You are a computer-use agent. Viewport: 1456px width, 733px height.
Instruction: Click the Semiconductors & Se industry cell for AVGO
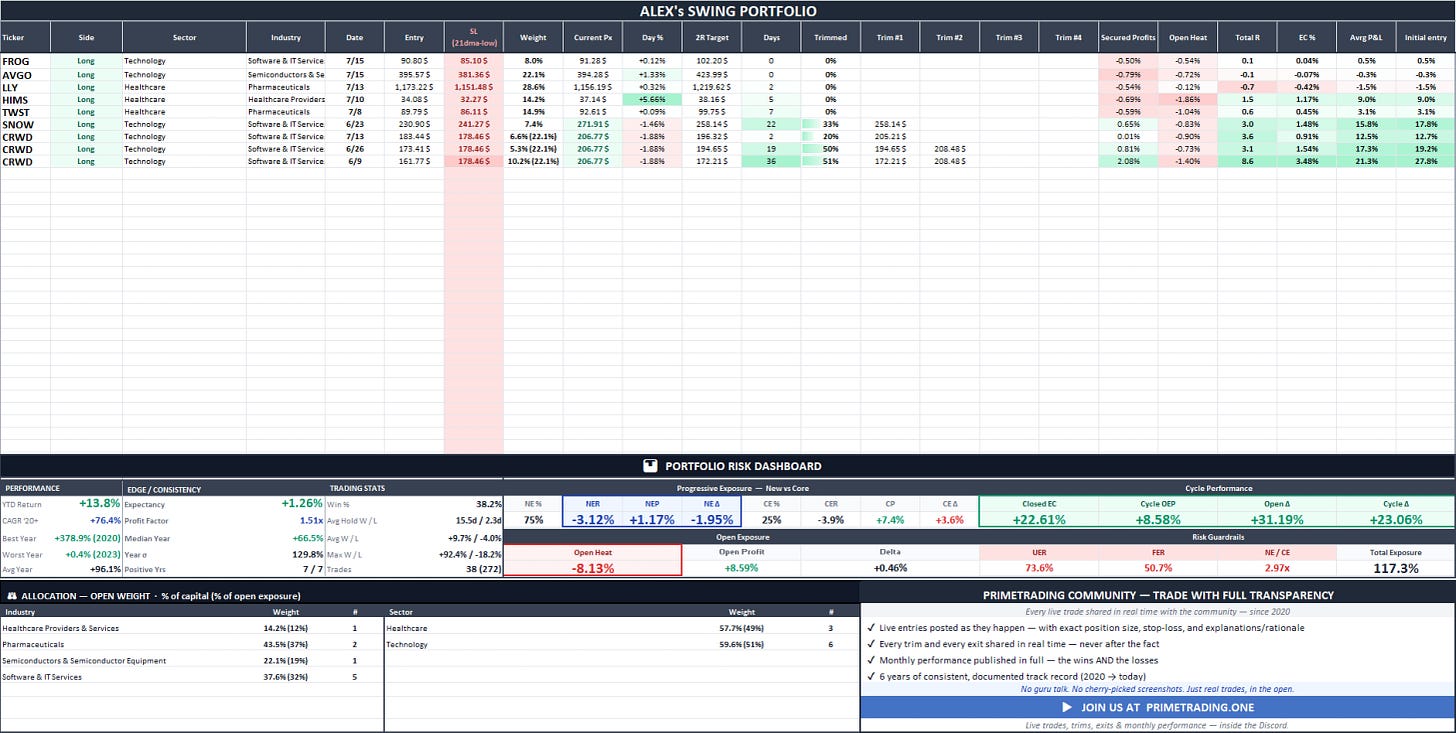(x=285, y=74)
